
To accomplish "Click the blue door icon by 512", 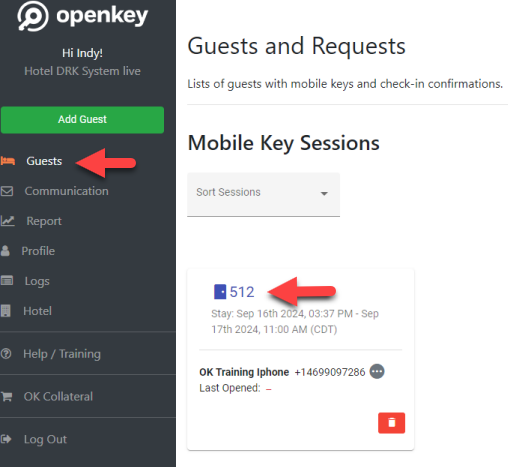I will (x=220, y=292).
